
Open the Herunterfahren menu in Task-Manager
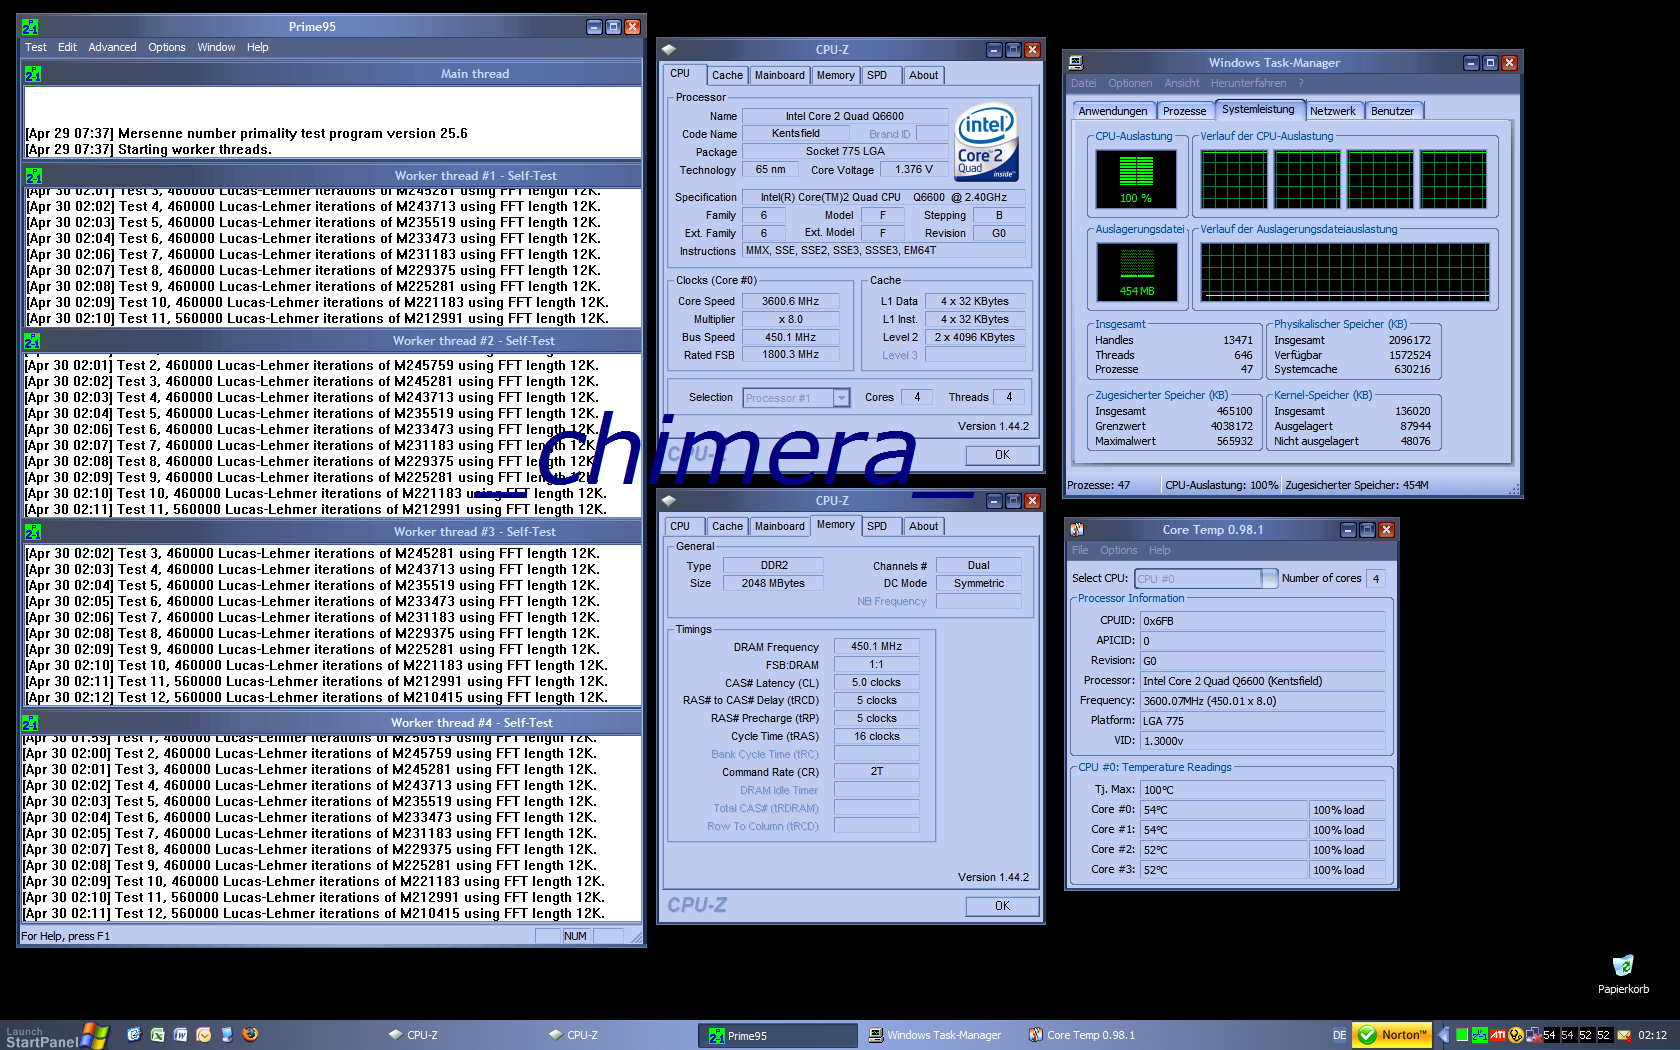[1248, 83]
